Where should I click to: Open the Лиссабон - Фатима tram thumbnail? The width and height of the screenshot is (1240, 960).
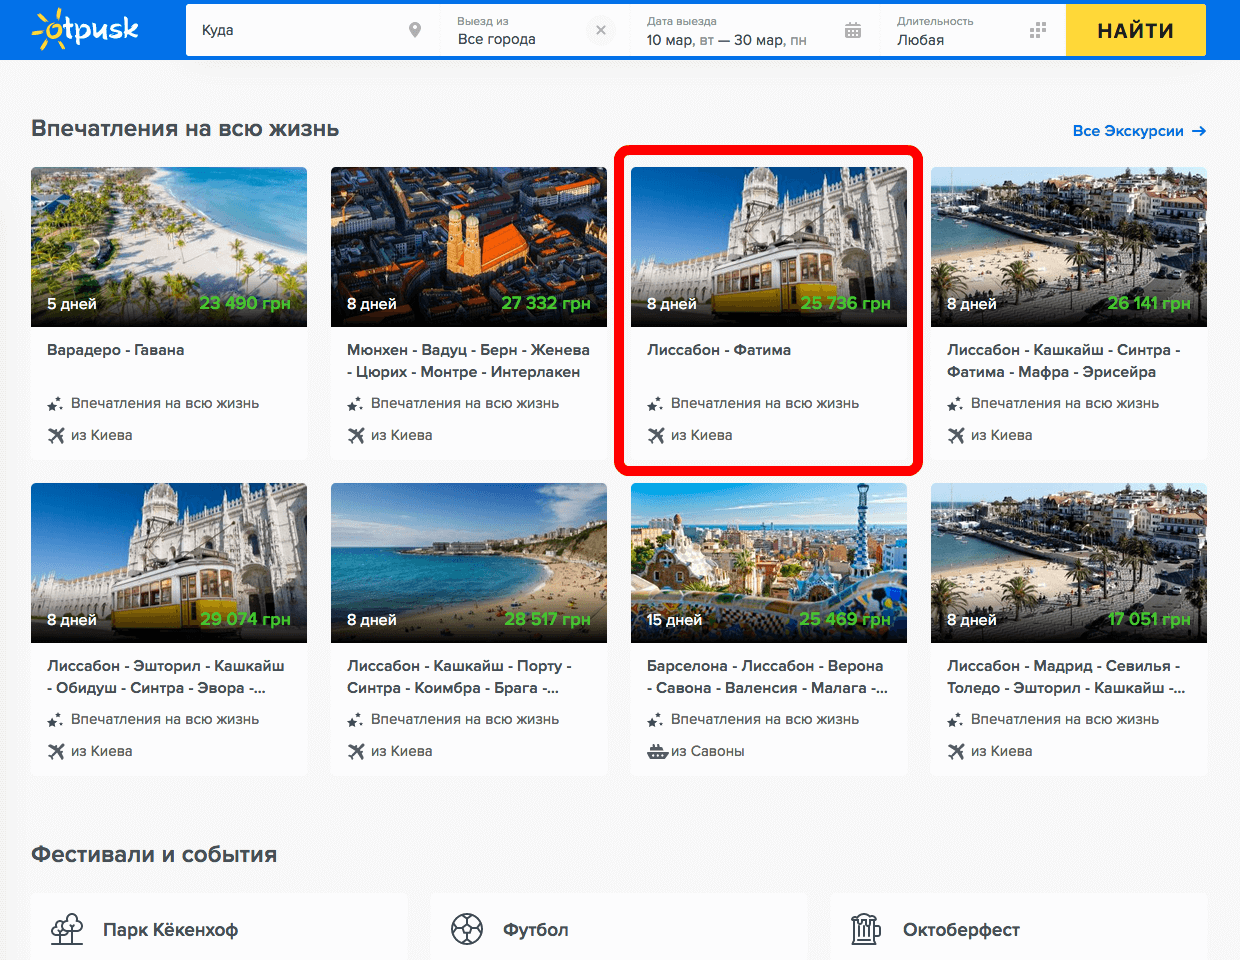769,247
